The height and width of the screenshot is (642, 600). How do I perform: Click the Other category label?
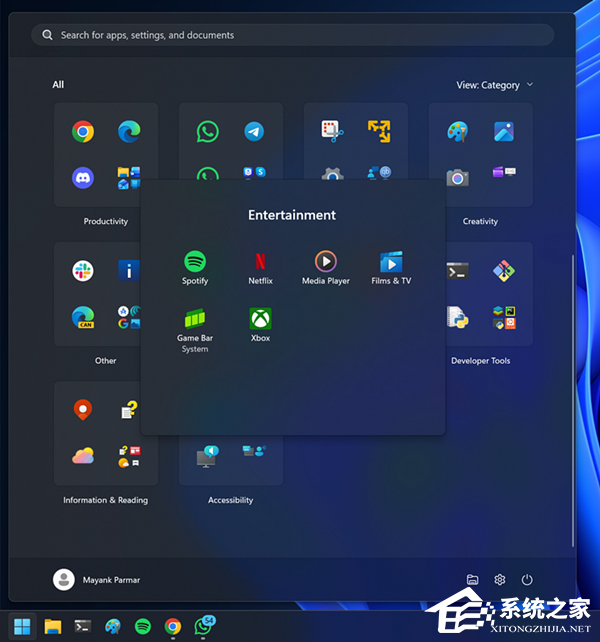106,361
